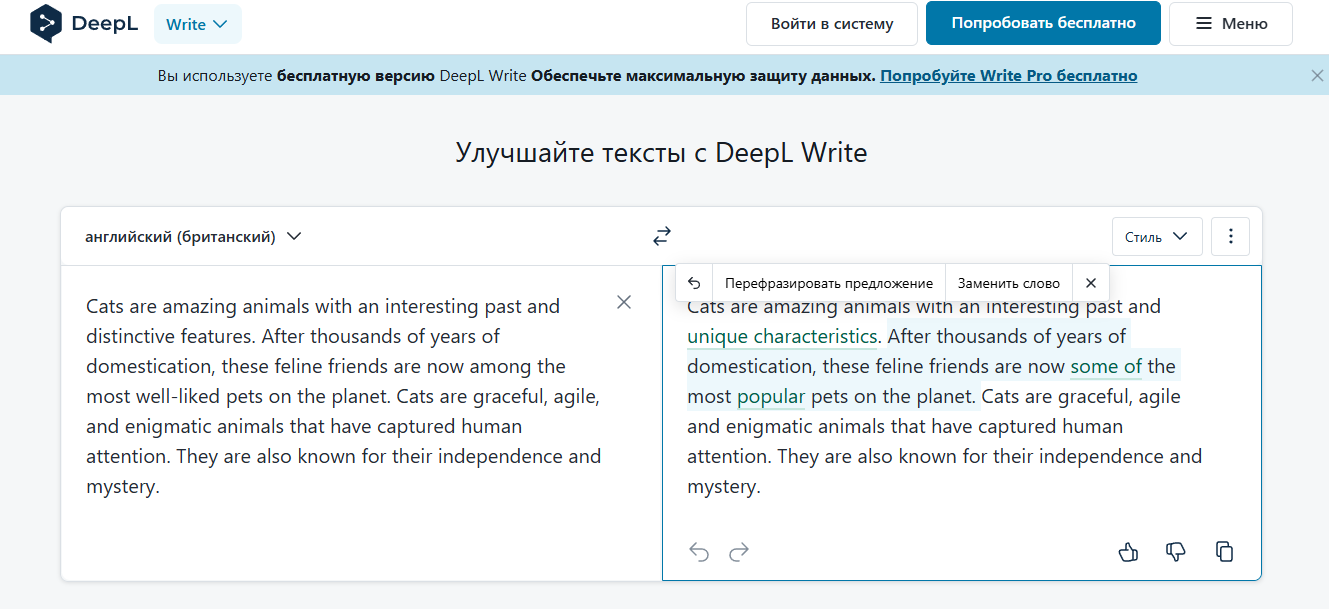Give thumbs up to the result
Viewport: 1329px width, 609px height.
point(1128,552)
